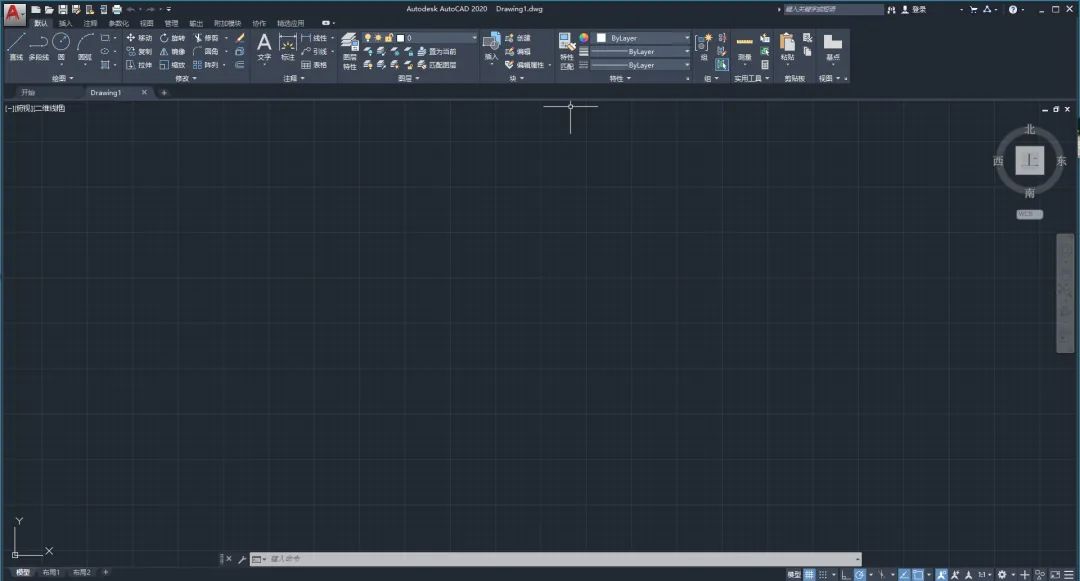The height and width of the screenshot is (581, 1080).
Task: Open Layer Properties (图层特性) manager
Action: pos(350,52)
